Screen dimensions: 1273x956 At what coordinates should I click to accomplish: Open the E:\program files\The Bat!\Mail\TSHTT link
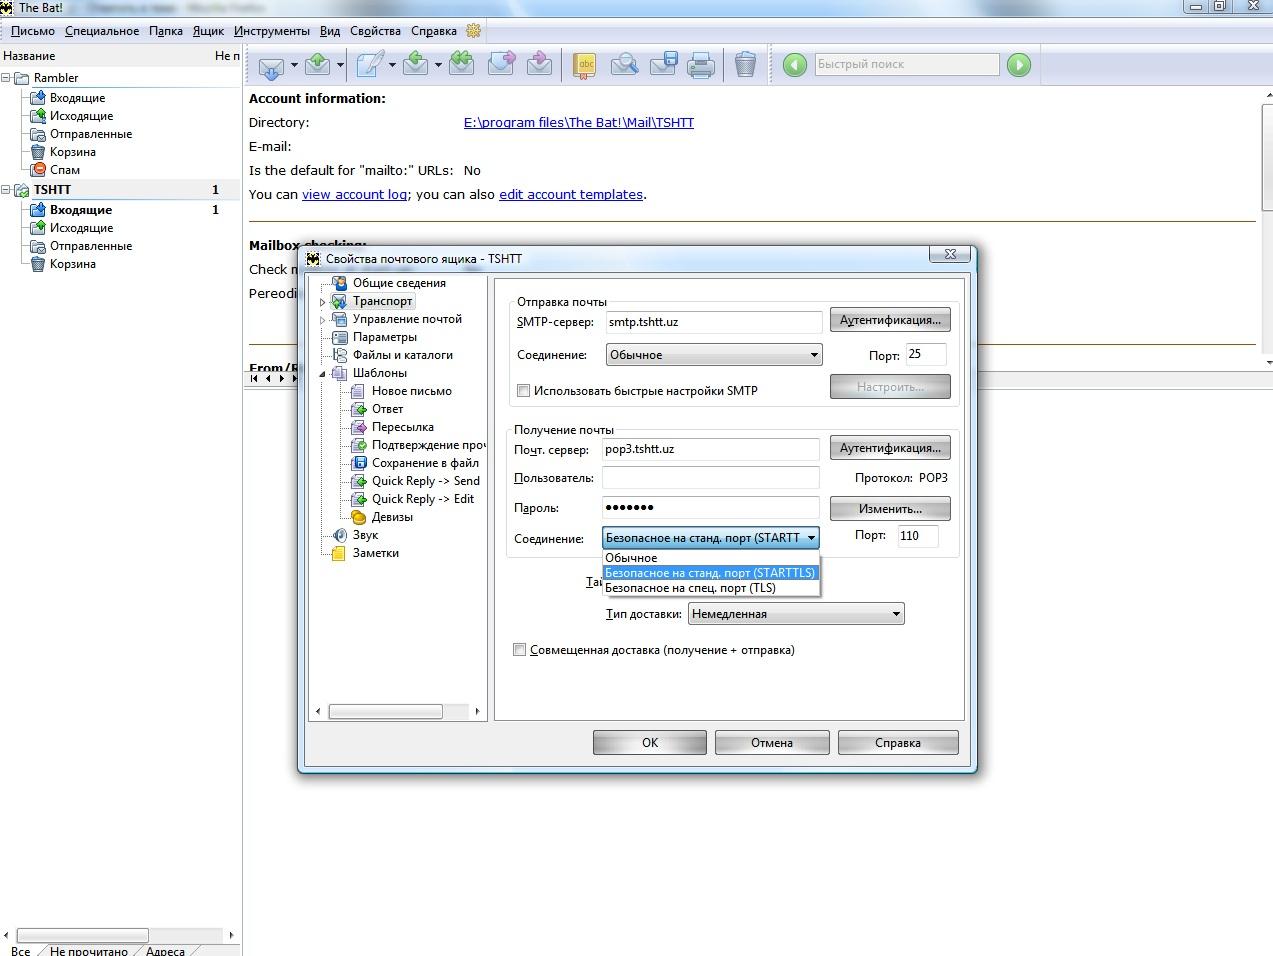point(579,123)
